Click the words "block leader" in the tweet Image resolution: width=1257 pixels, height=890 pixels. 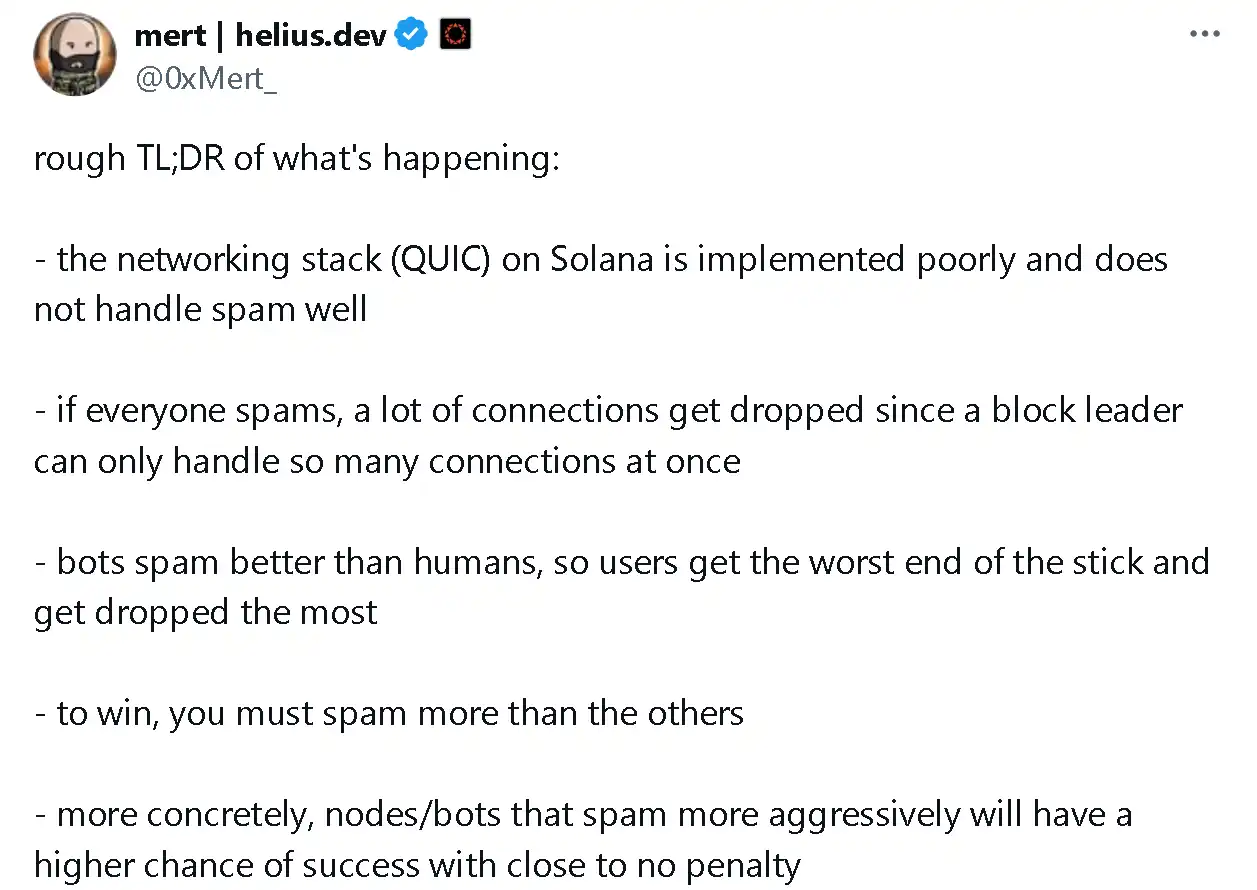point(1087,411)
